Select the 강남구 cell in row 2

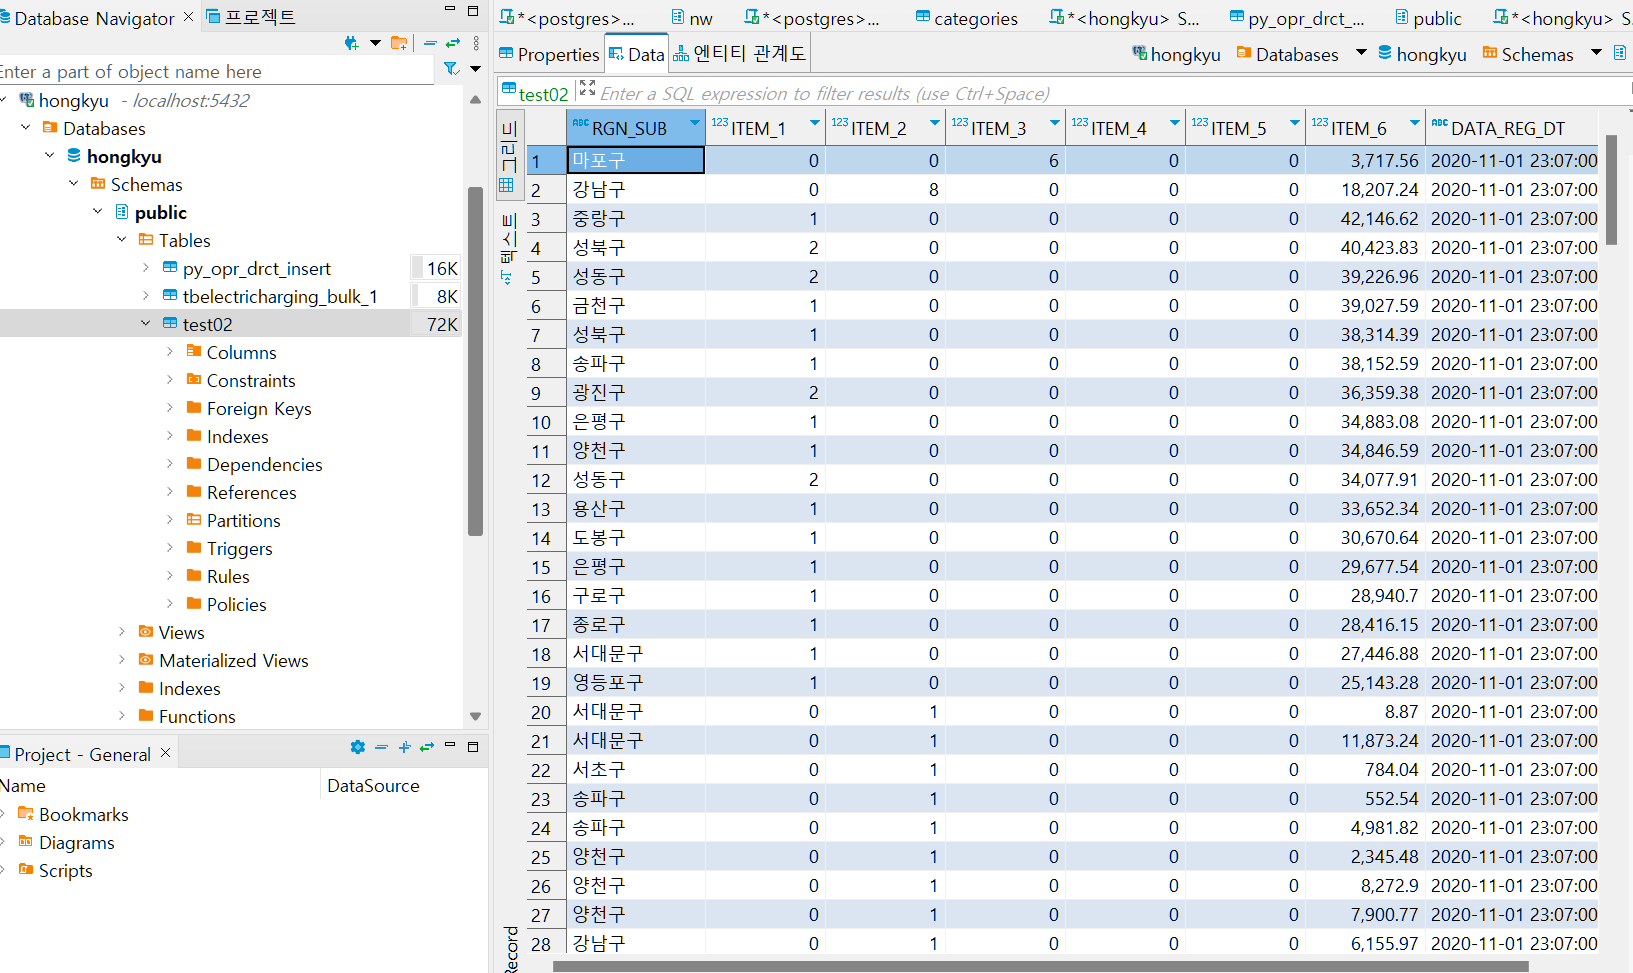pyautogui.click(x=636, y=189)
